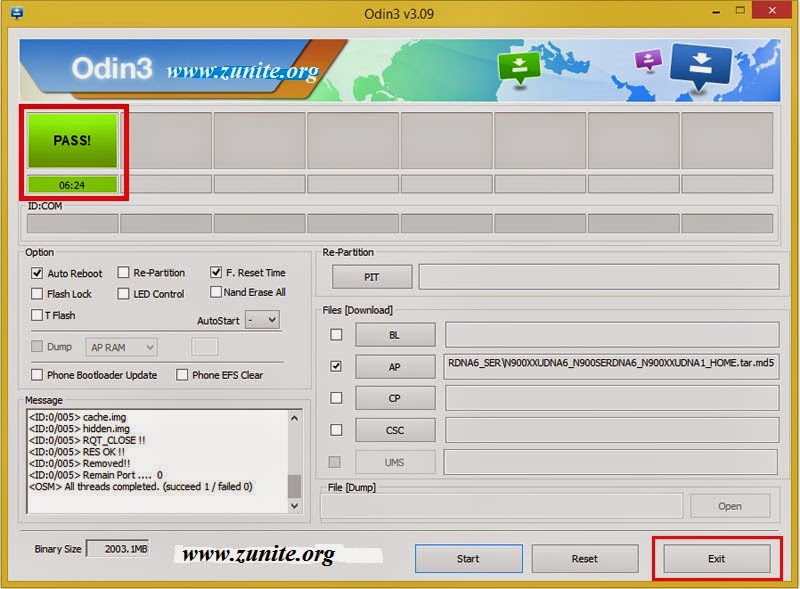Toggle the Auto Reboot checkbox
This screenshot has height=589, width=800.
37,273
